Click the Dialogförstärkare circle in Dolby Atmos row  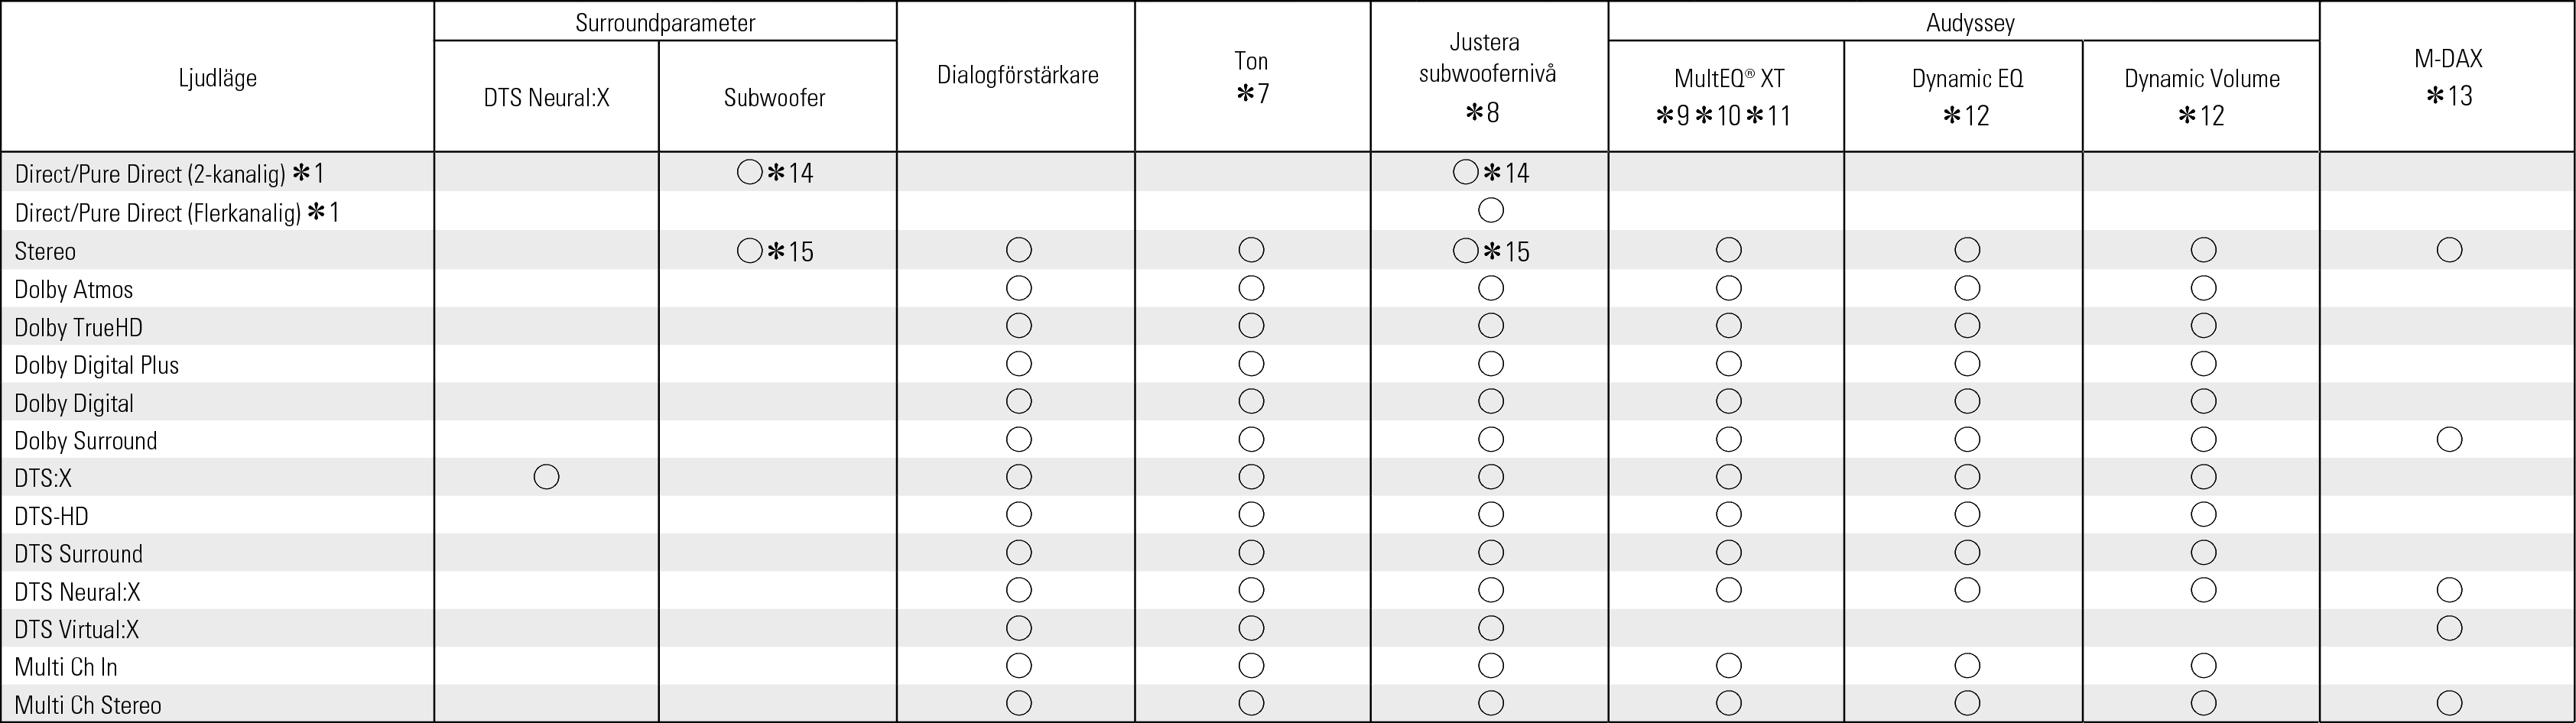coord(1018,288)
